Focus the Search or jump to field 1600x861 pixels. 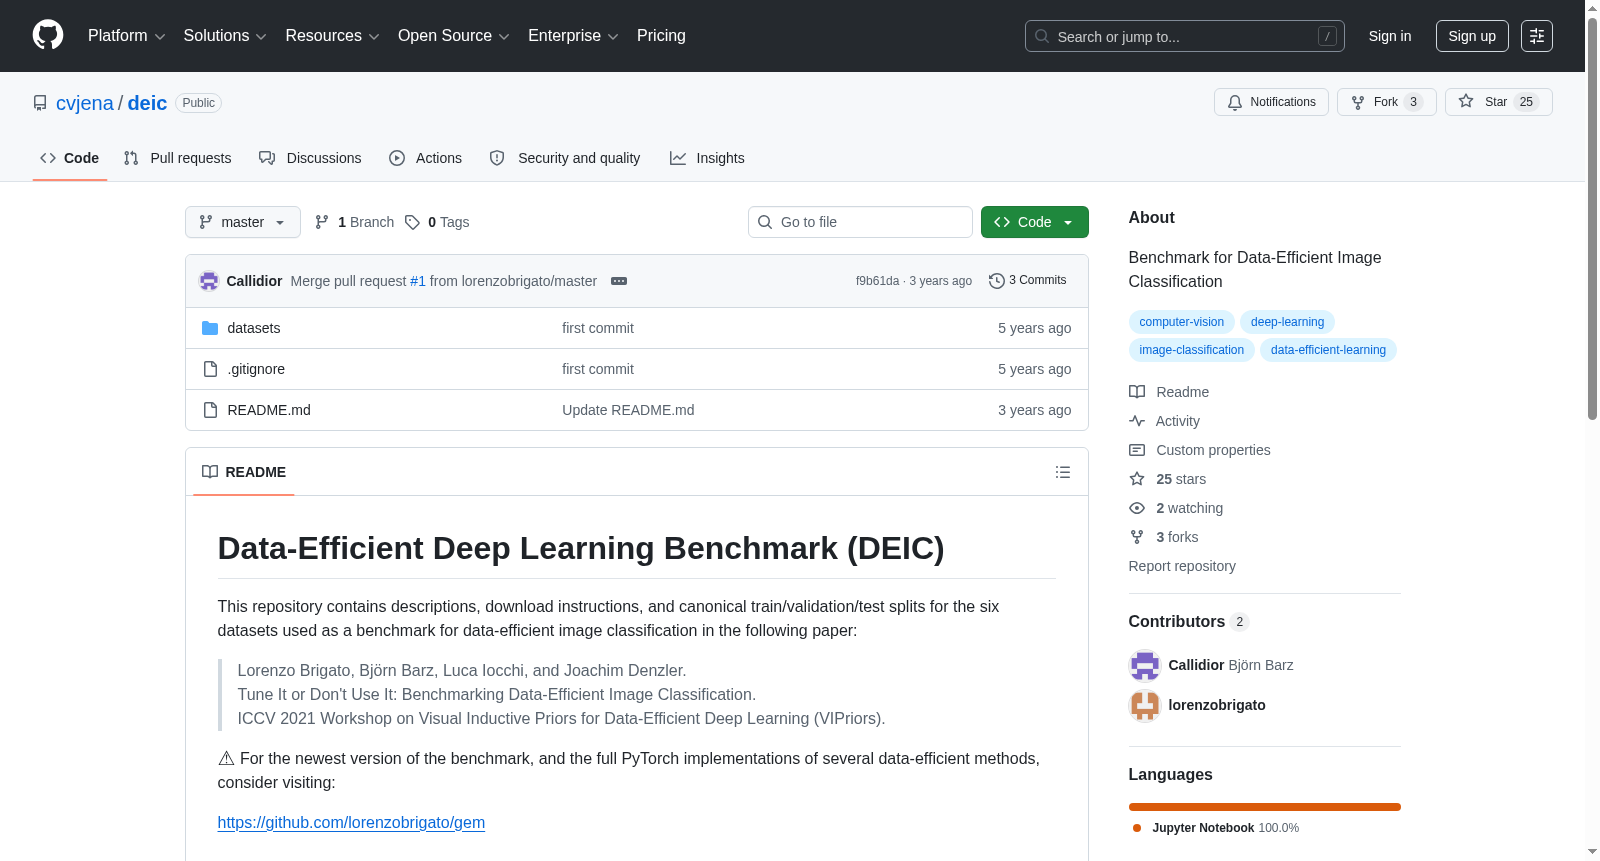tap(1185, 36)
